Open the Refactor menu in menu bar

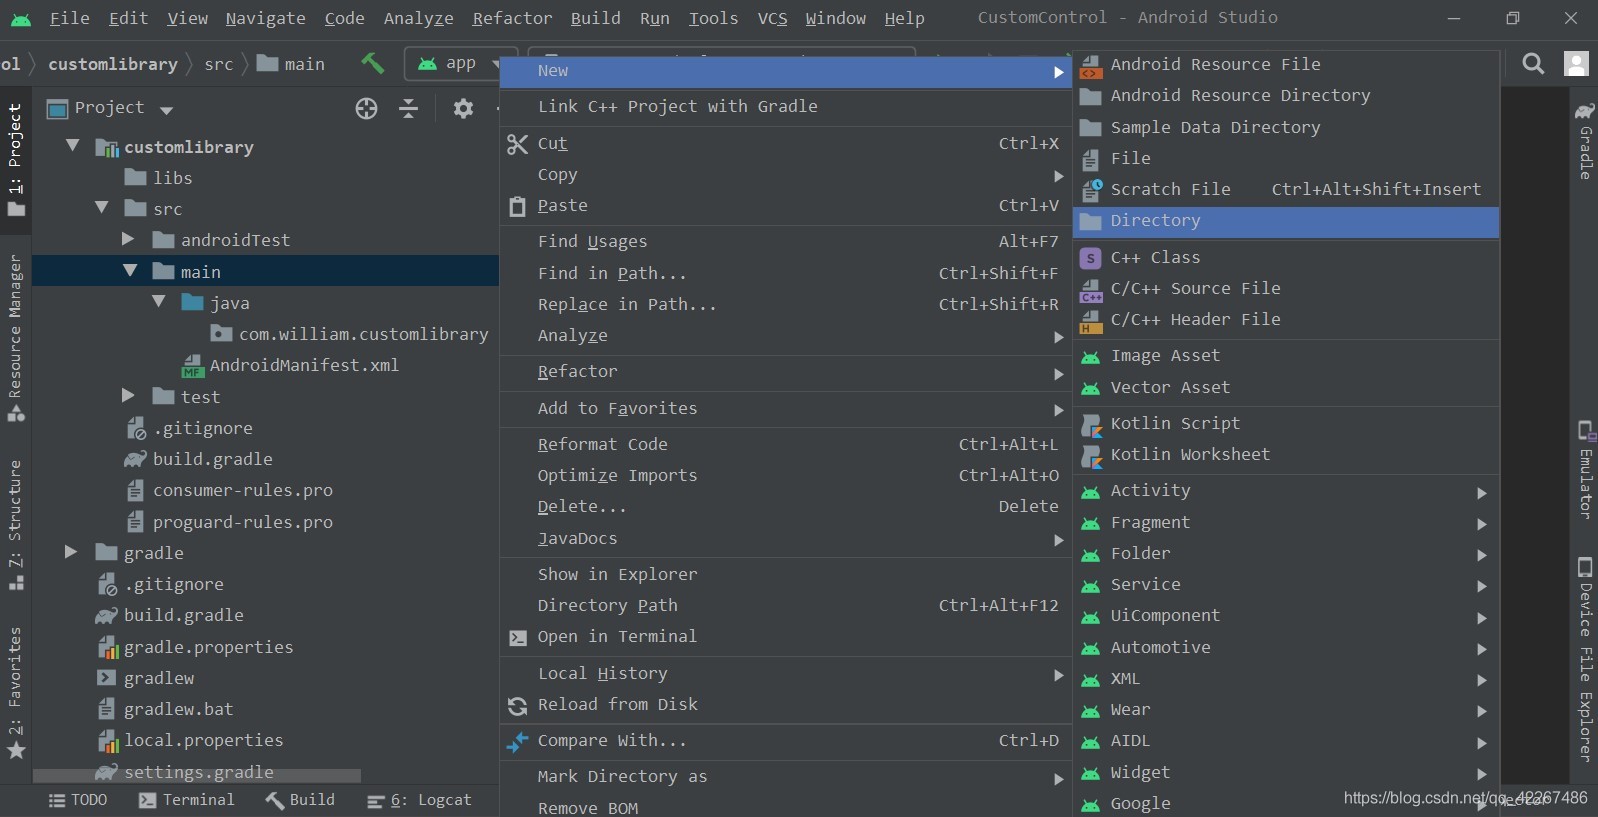click(x=512, y=18)
